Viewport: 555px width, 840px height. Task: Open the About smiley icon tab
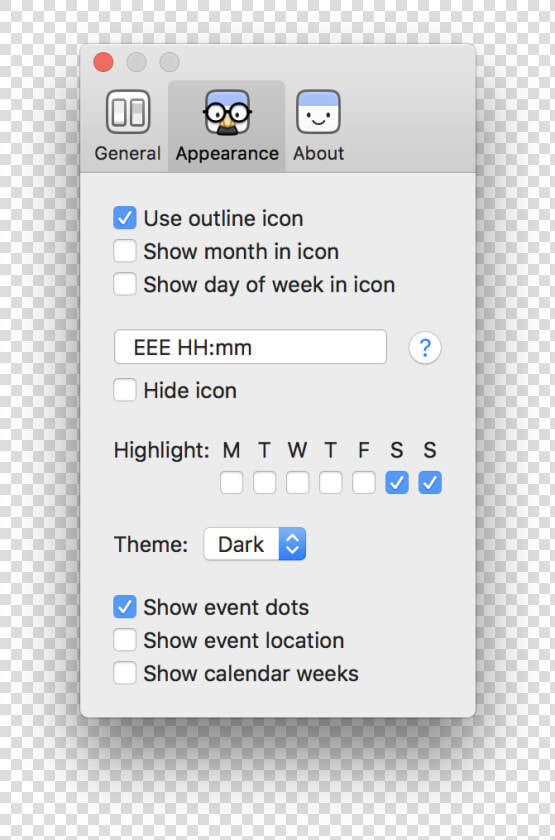click(318, 112)
